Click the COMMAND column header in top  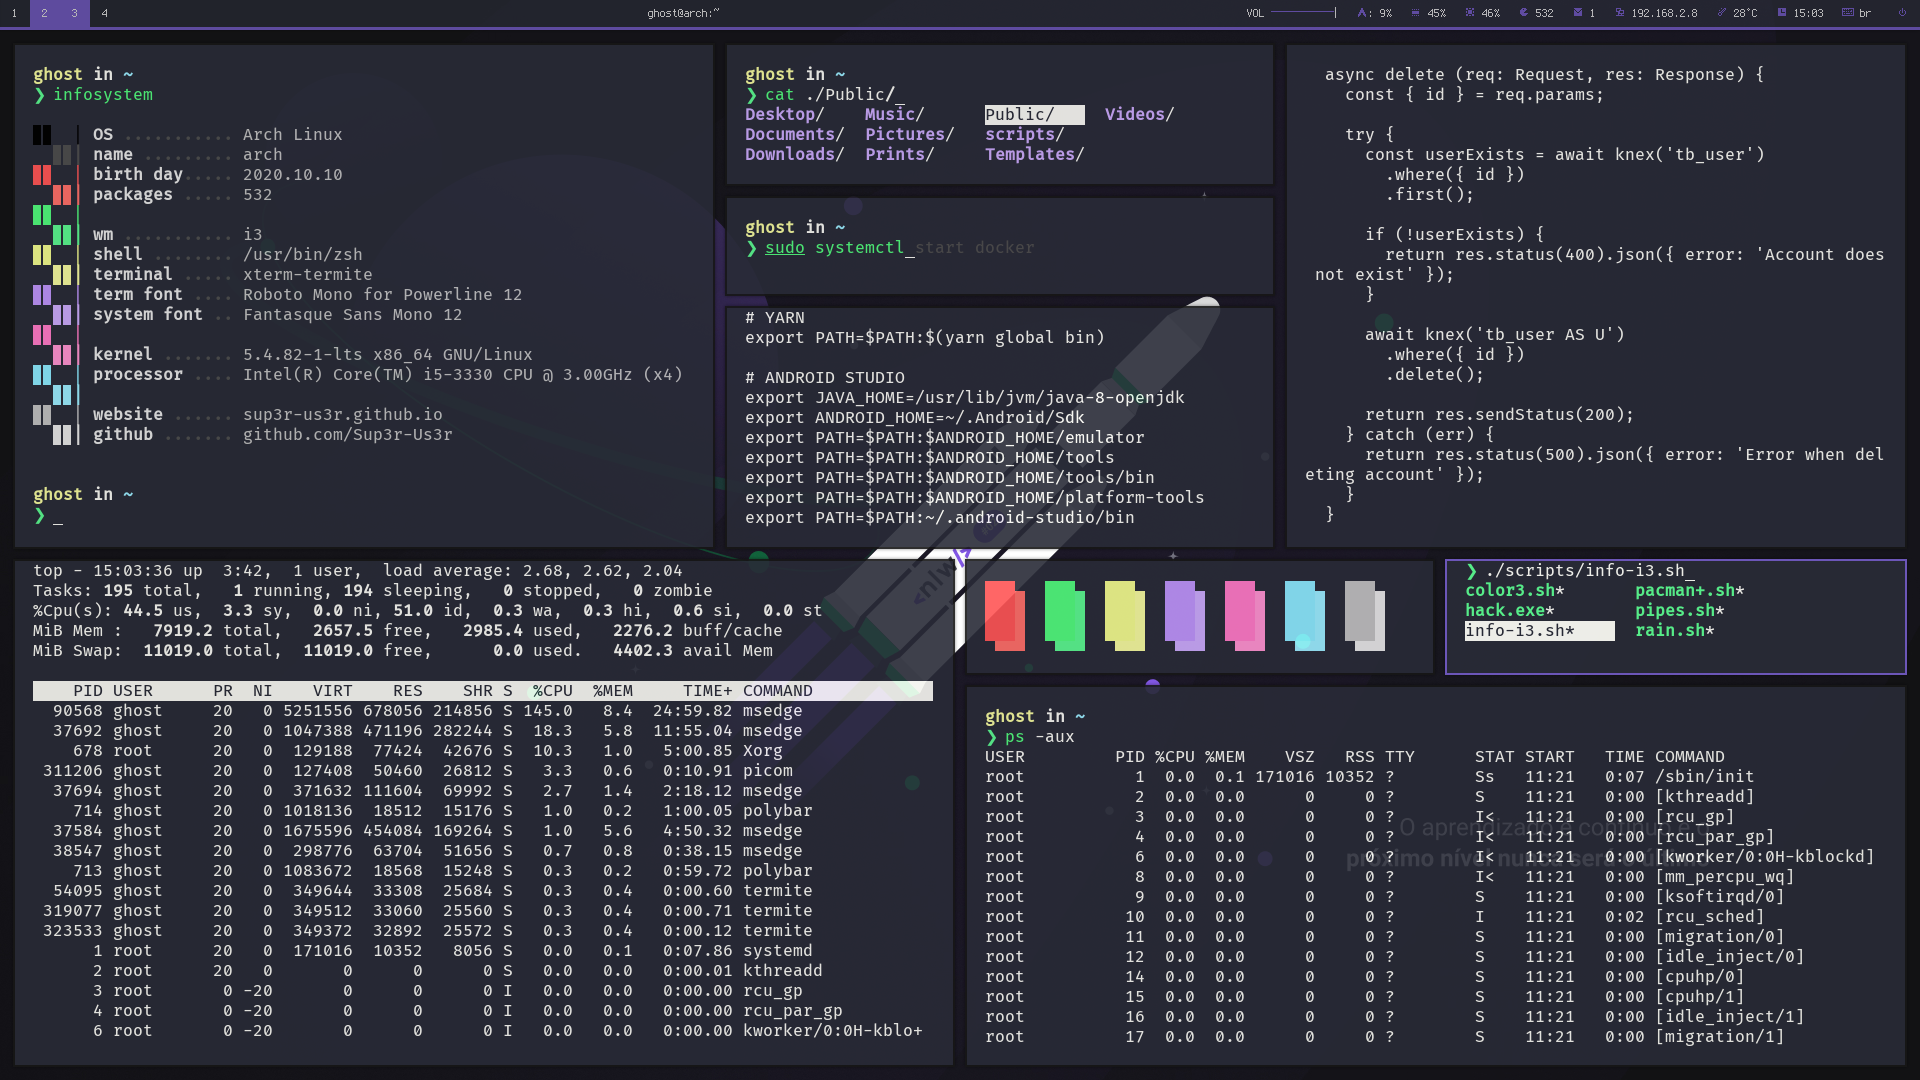[x=778, y=691]
